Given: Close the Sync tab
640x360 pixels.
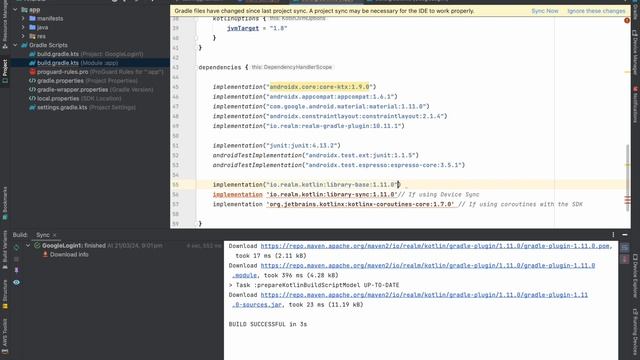Looking at the screenshot, I should (x=54, y=235).
